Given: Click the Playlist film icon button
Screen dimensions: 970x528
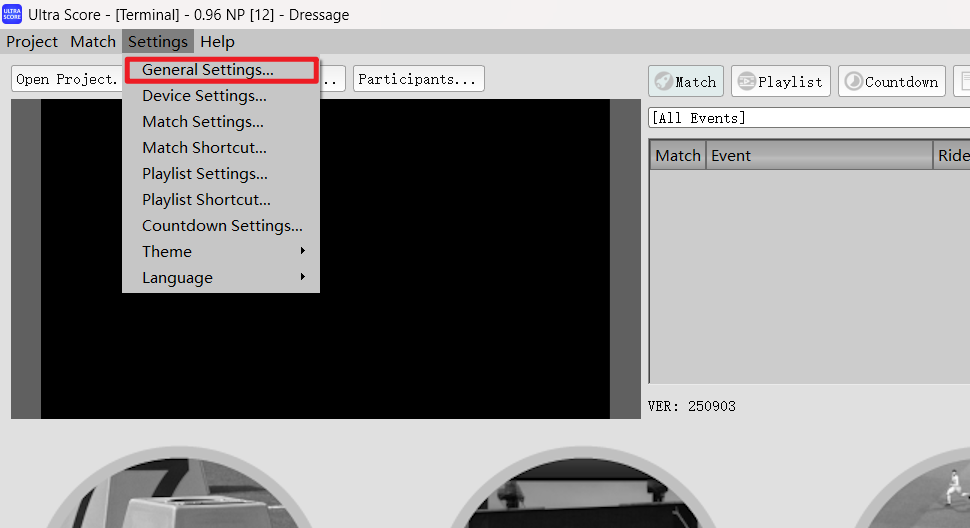Looking at the screenshot, I should click(780, 82).
